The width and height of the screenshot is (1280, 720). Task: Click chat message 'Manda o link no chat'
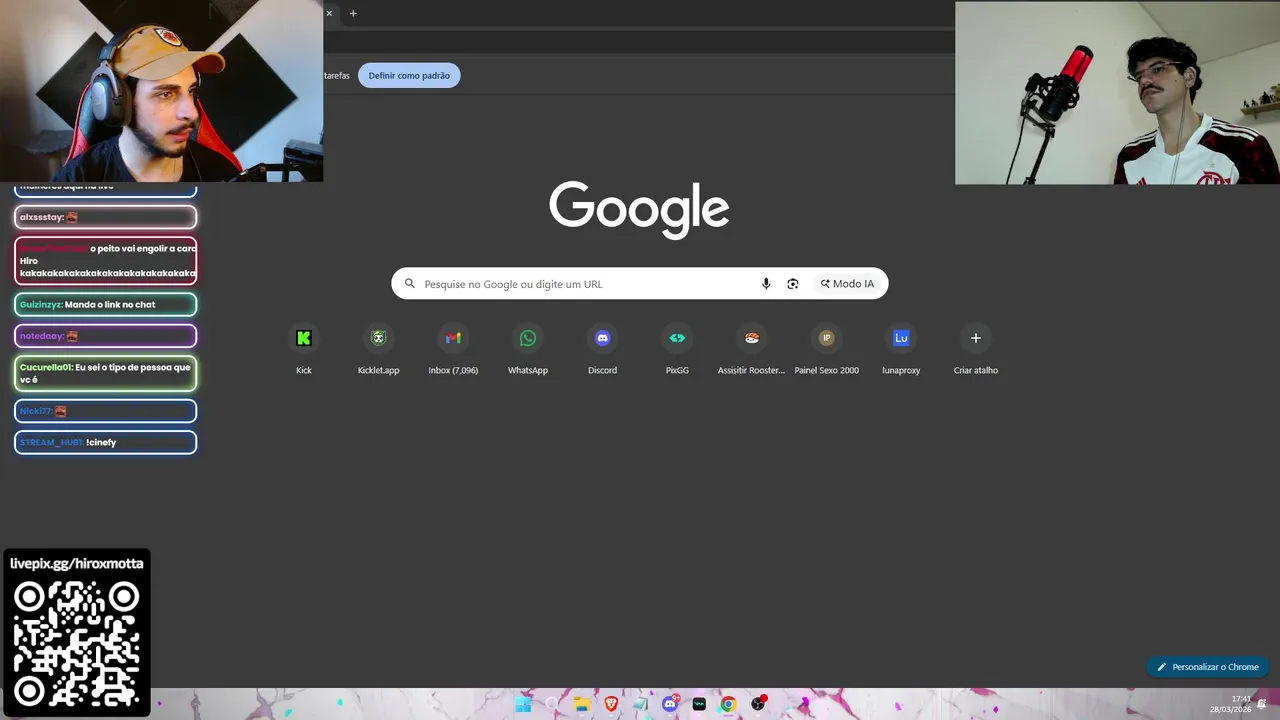click(105, 304)
